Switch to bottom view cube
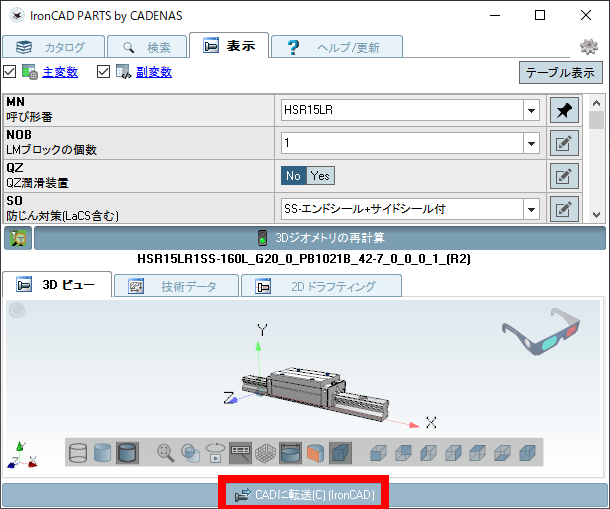This screenshot has width=610, height=509. tap(503, 453)
